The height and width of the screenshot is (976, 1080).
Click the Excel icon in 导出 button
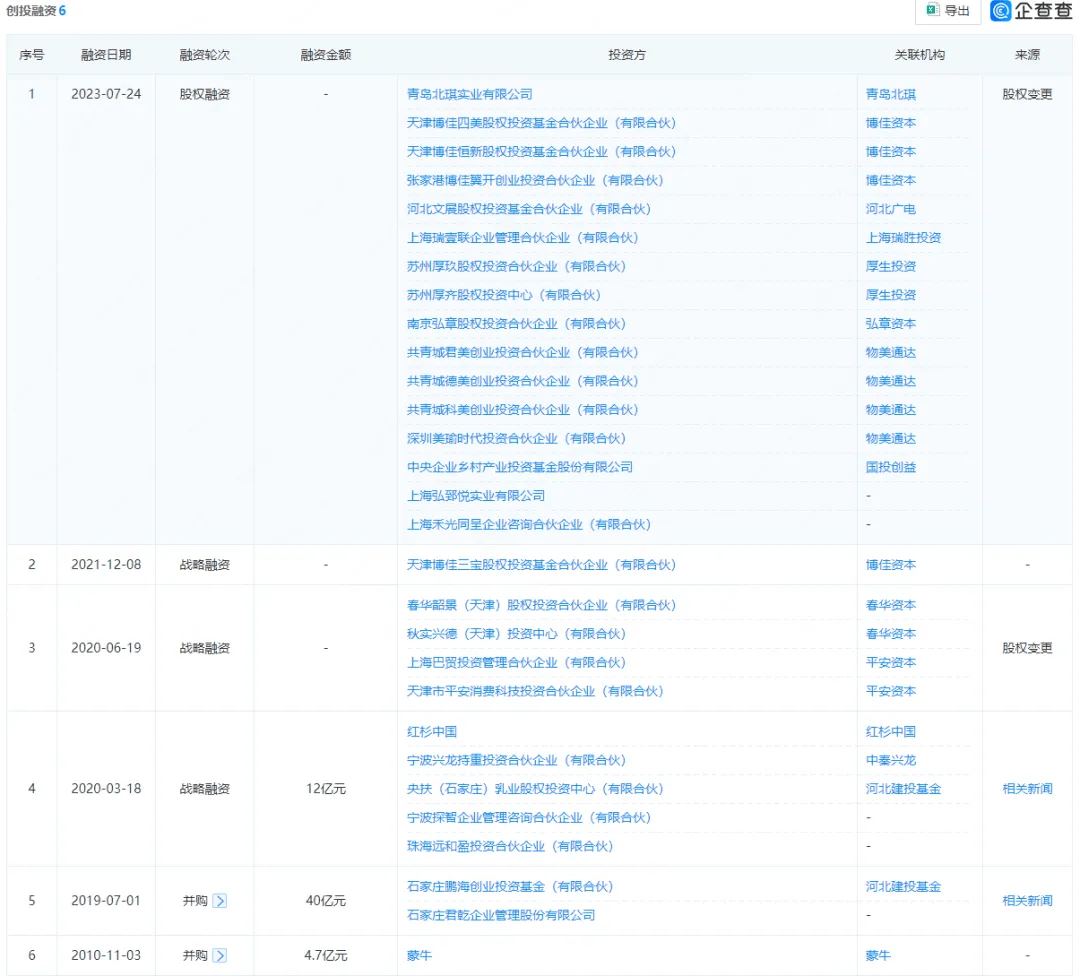click(933, 10)
